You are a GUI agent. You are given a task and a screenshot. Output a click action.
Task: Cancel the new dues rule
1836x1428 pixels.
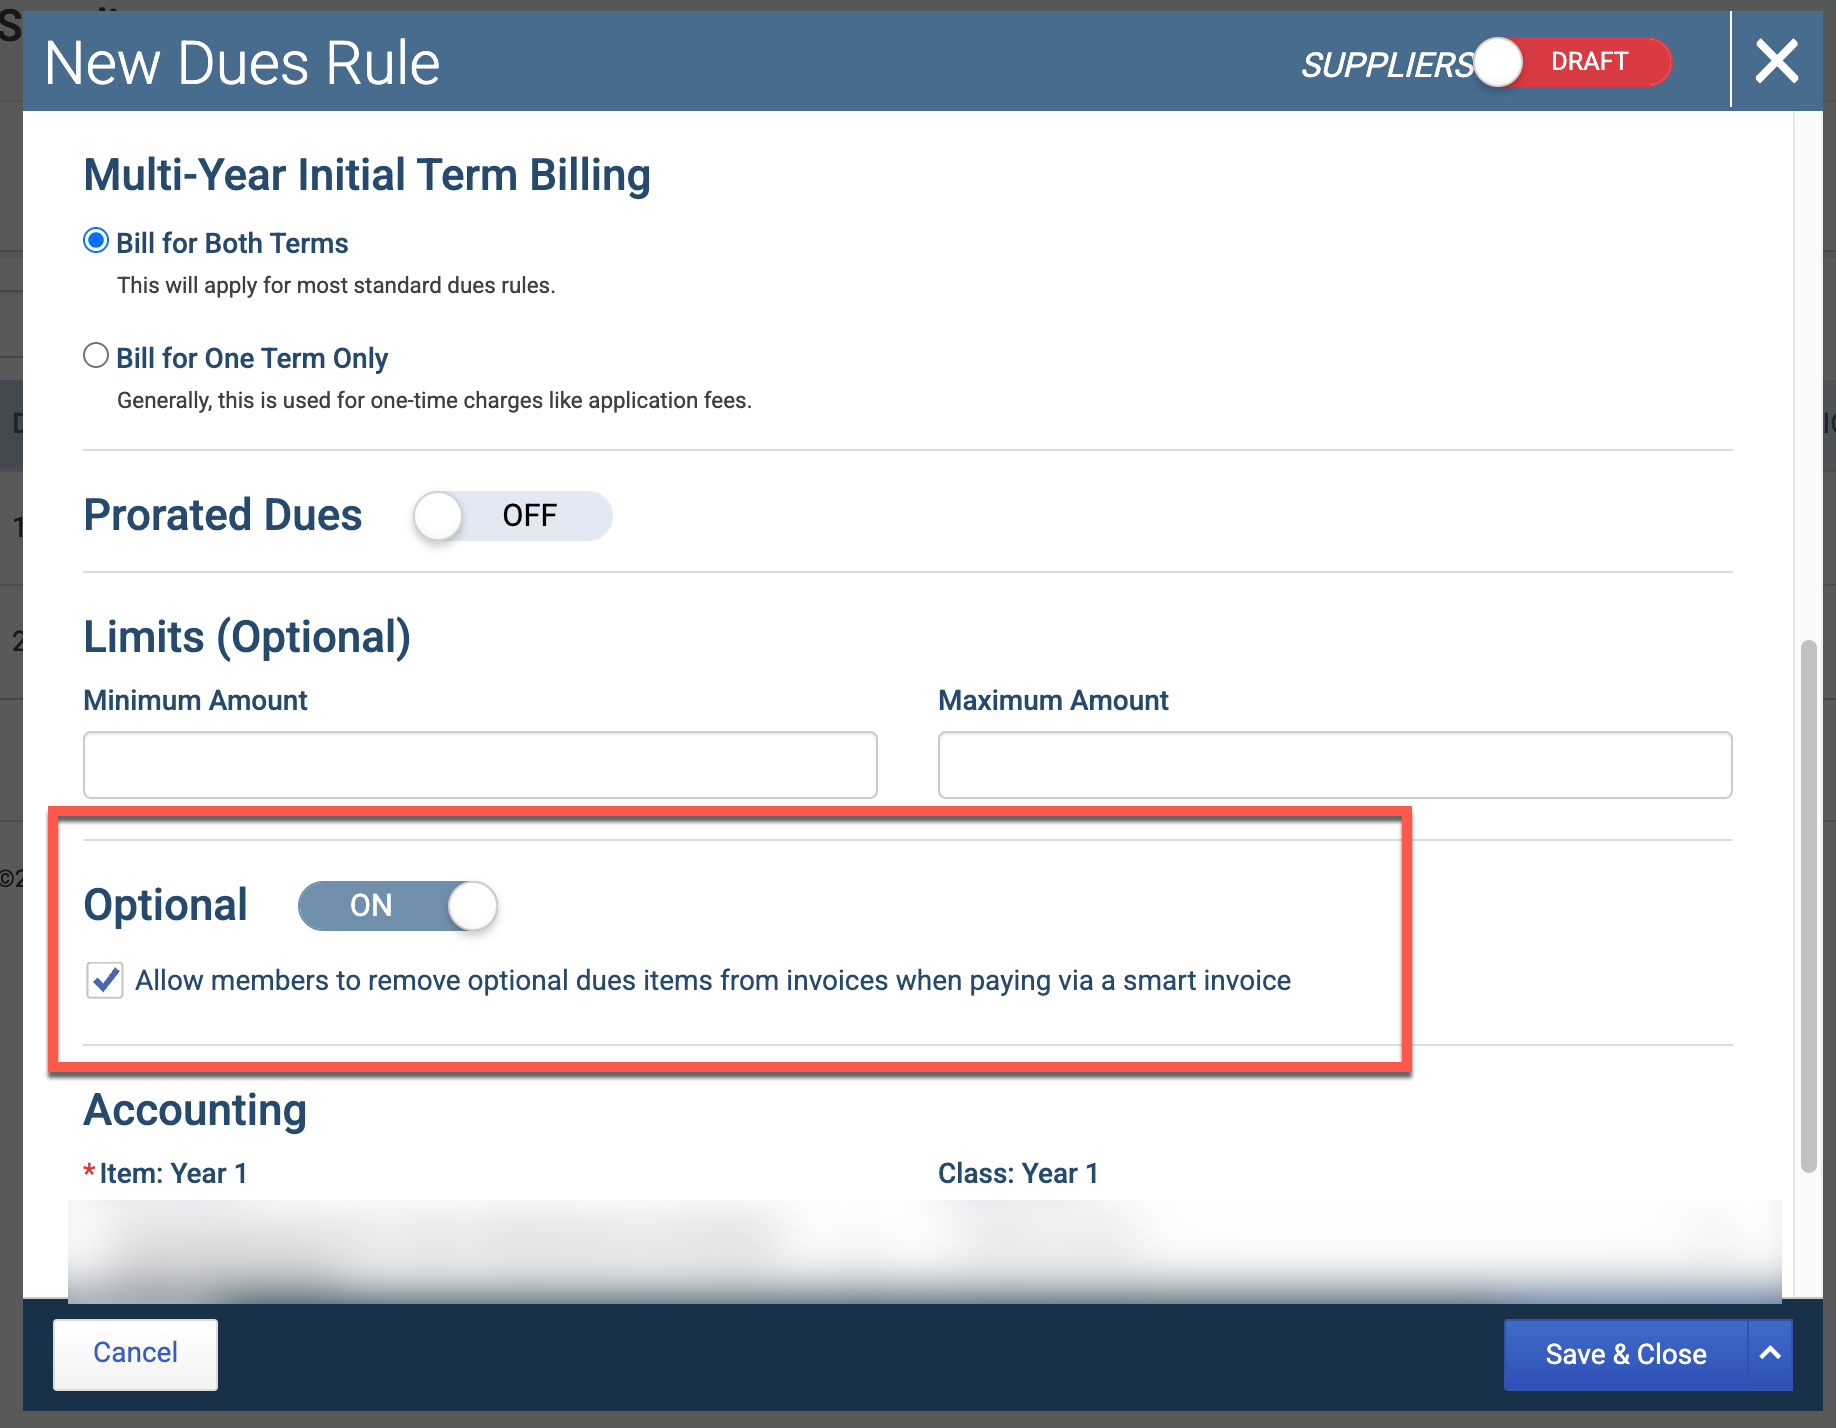point(135,1354)
